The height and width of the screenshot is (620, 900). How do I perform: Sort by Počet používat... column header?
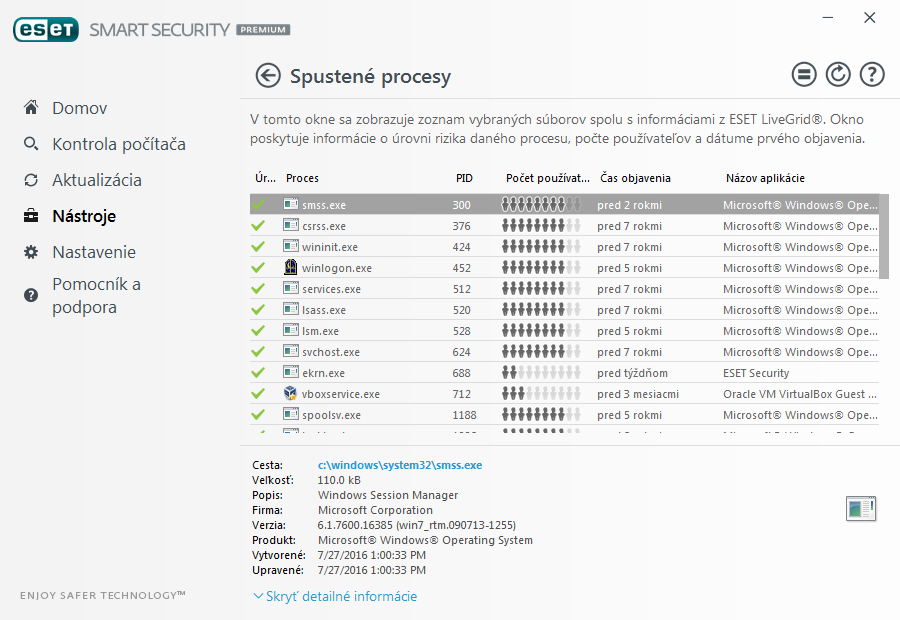[x=548, y=178]
